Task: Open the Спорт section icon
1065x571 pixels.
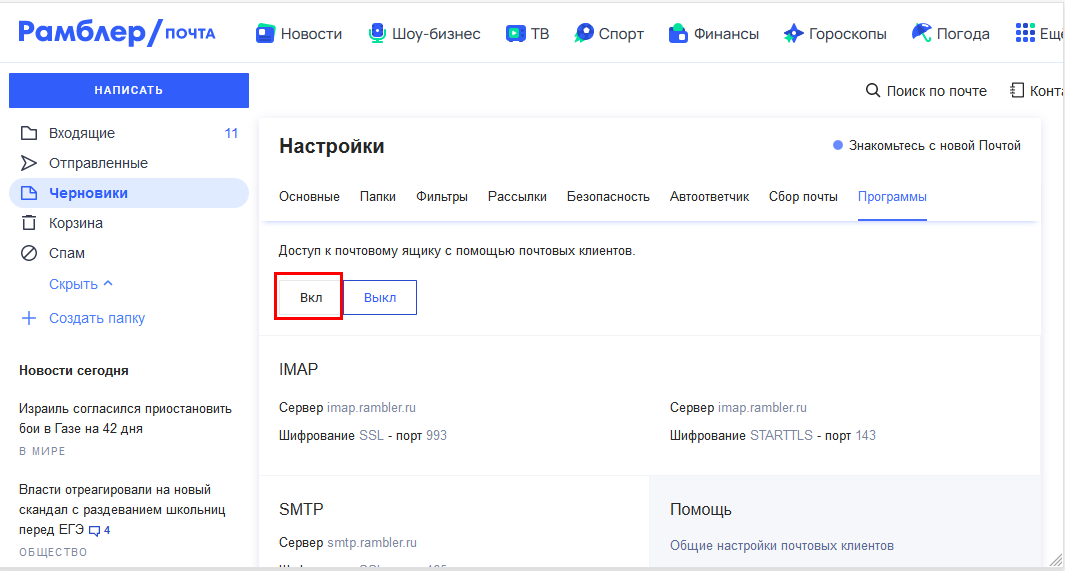Action: click(x=584, y=34)
